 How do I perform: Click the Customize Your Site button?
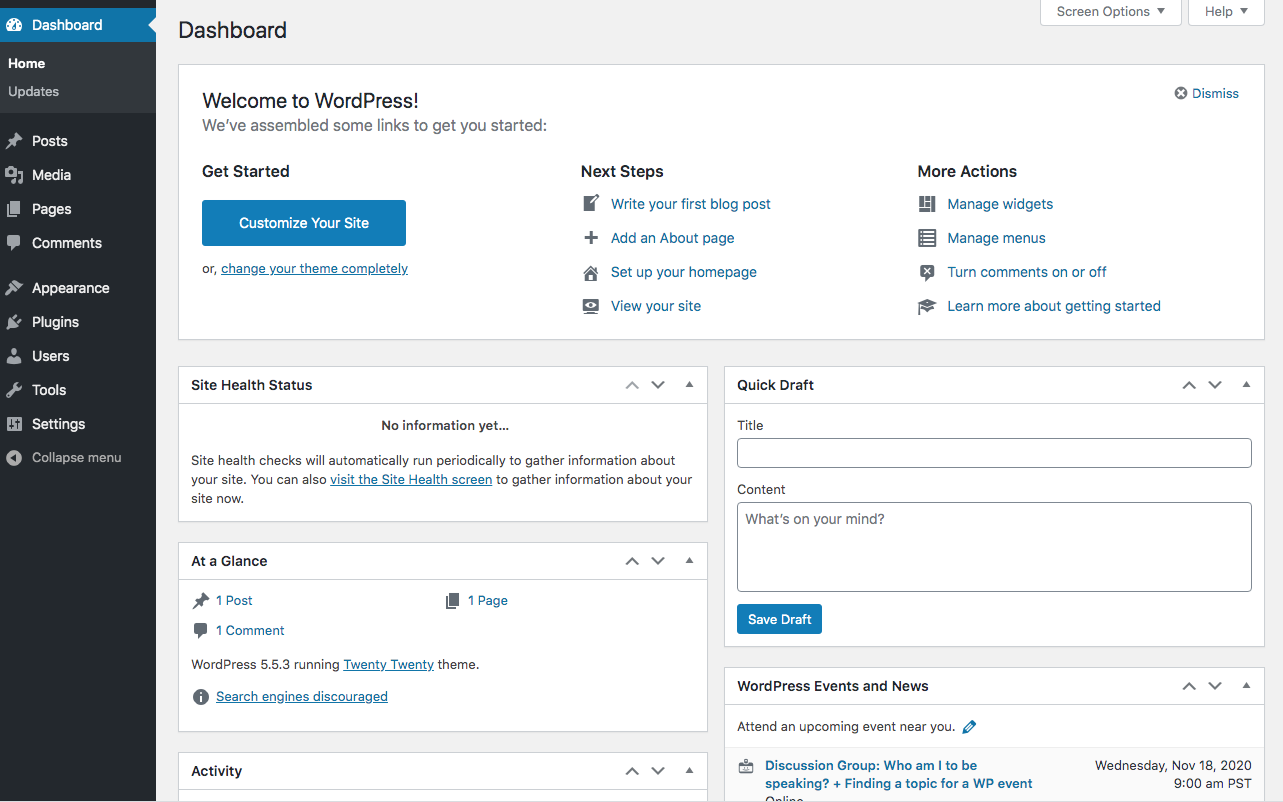304,223
